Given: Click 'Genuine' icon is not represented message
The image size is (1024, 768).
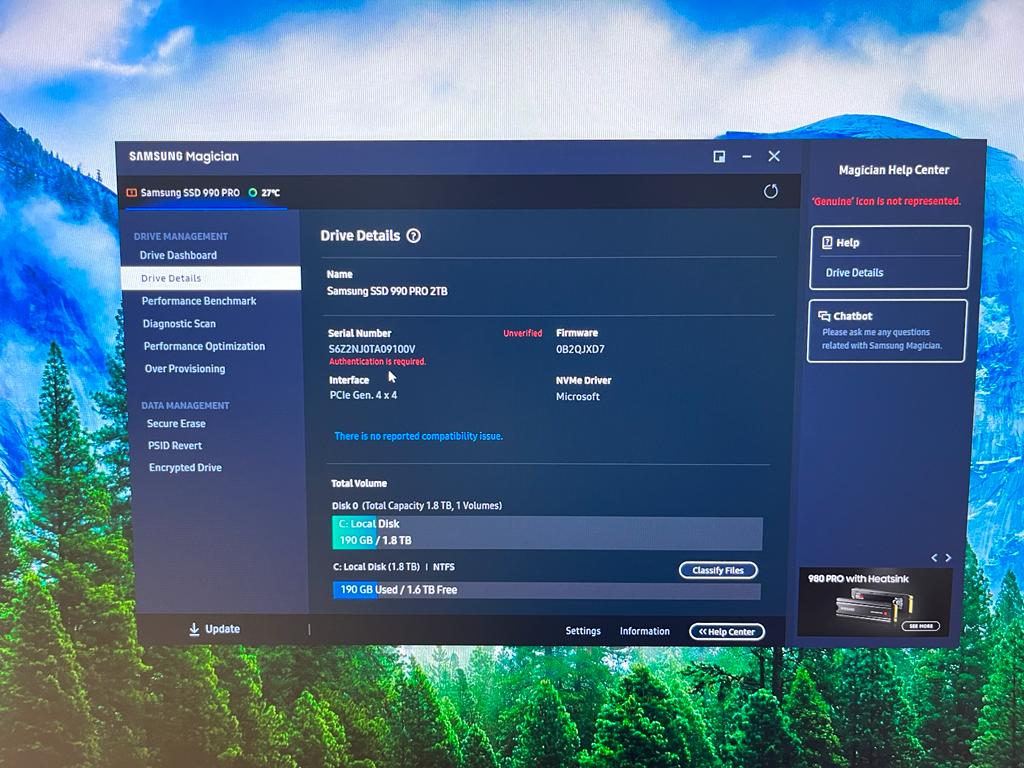Looking at the screenshot, I should (x=886, y=201).
